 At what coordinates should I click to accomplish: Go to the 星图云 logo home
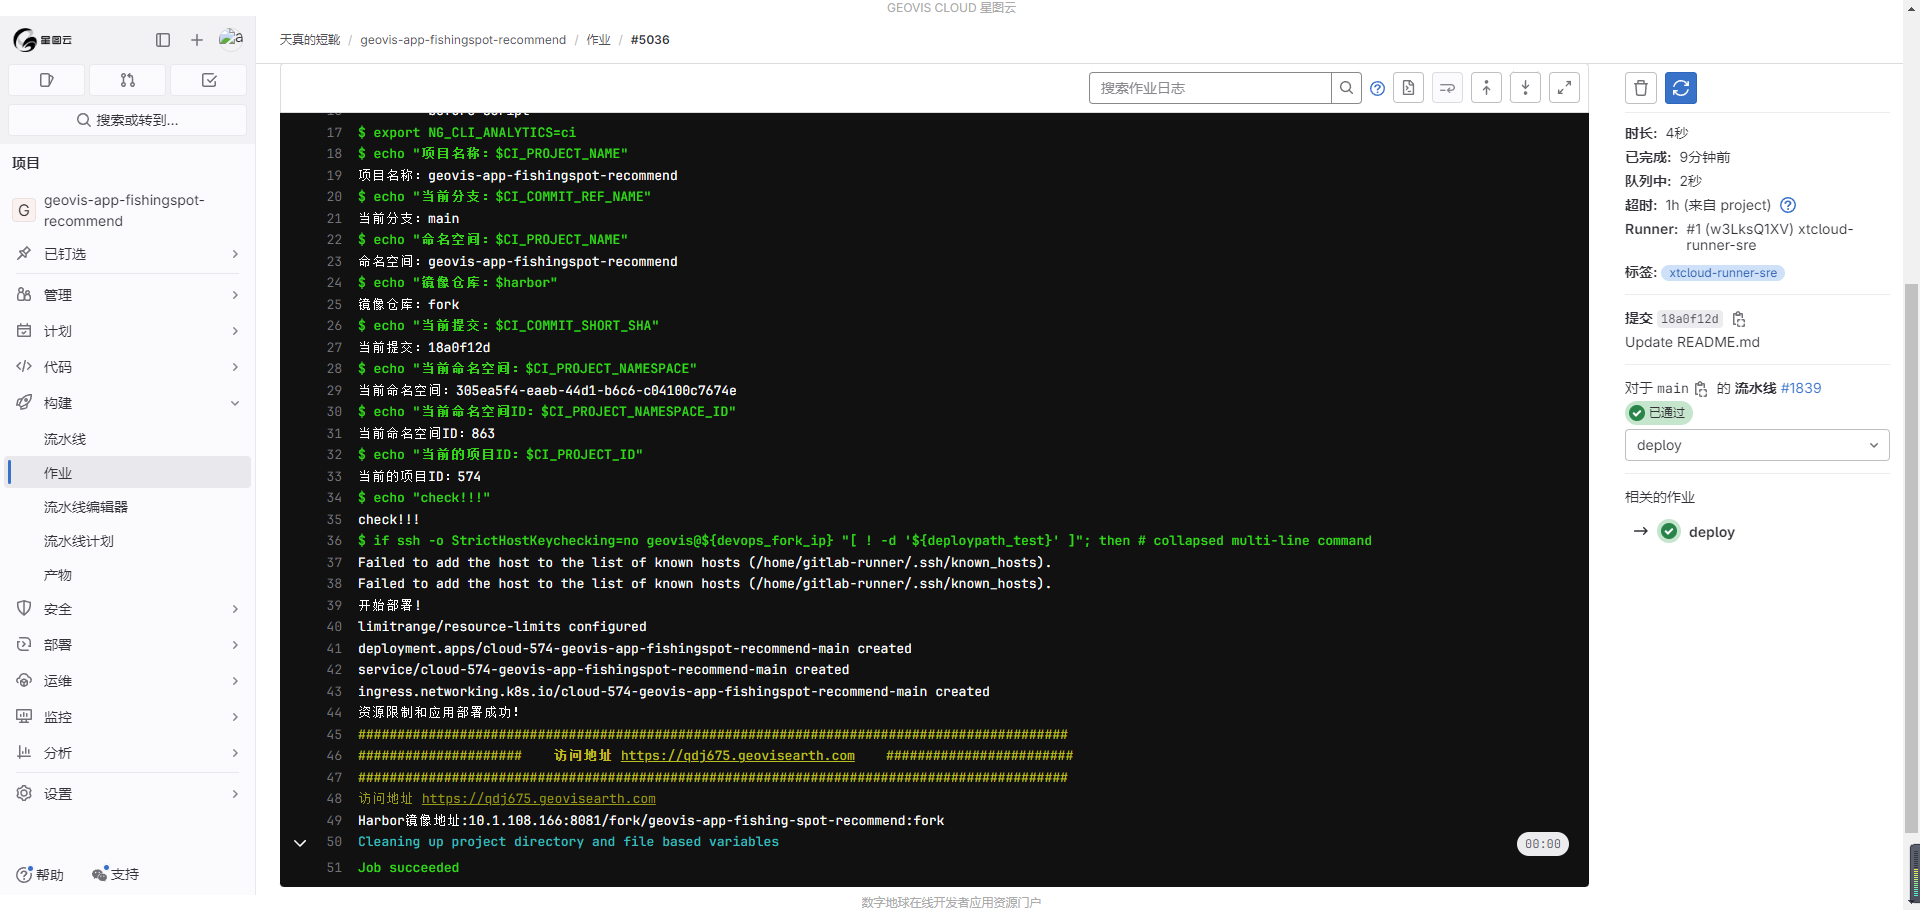click(x=42, y=40)
